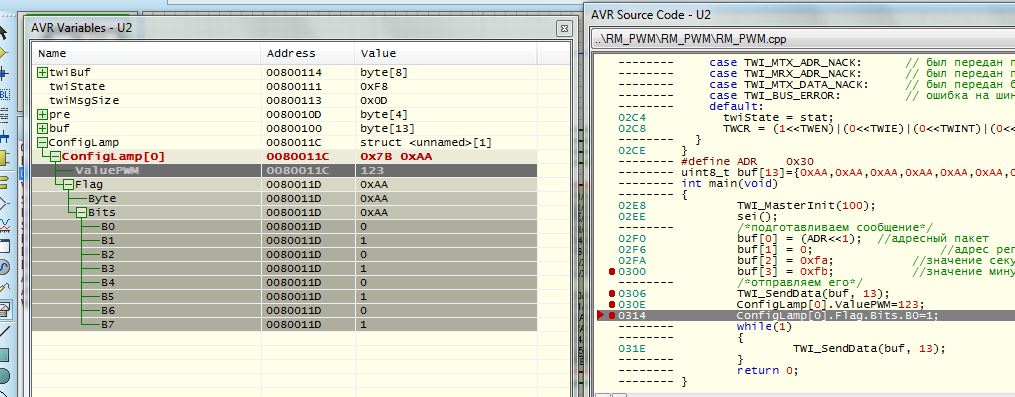1015x397 pixels.
Task: Collapse the Flag node
Action: [x=68, y=185]
